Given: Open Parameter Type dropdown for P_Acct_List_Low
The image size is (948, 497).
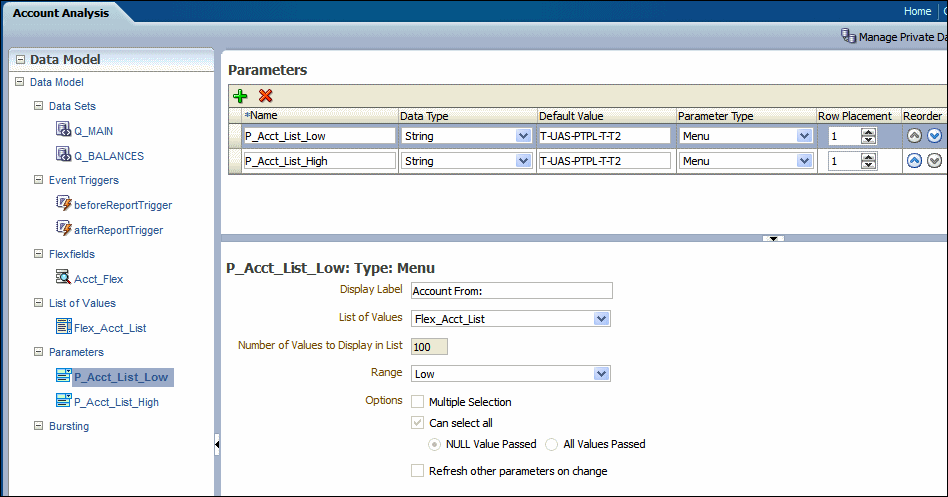Looking at the screenshot, I should [x=804, y=136].
